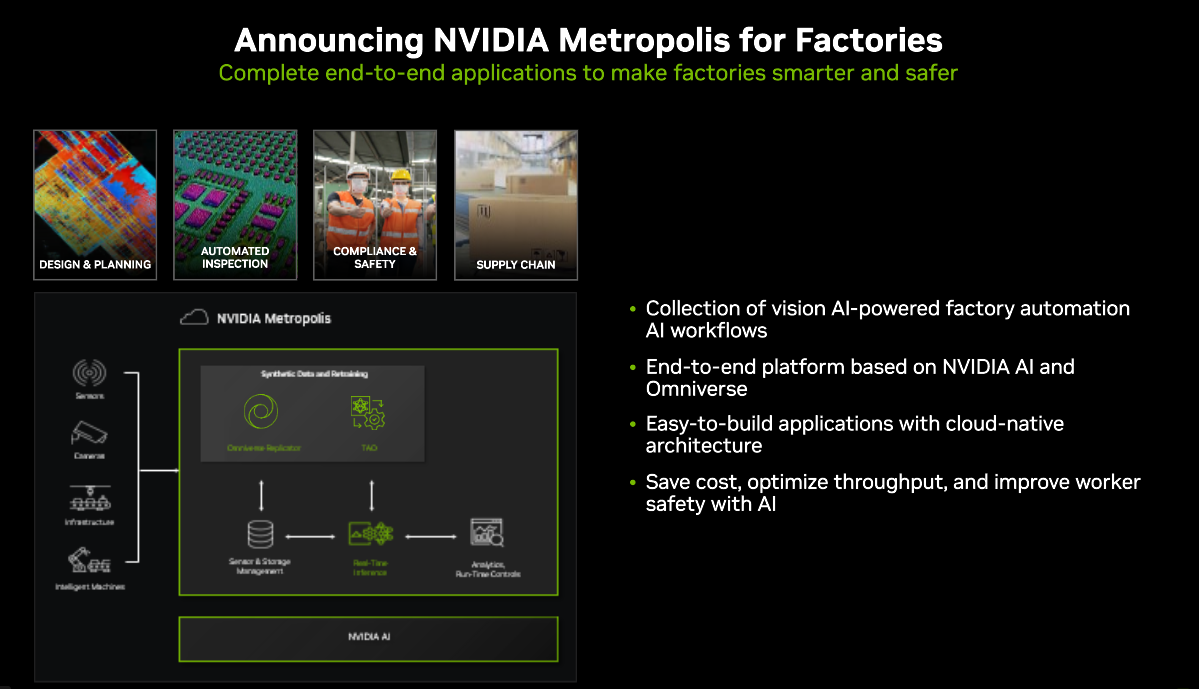Click the bullet about saving cost with AI
Screen dimensions: 1199x689
892,492
